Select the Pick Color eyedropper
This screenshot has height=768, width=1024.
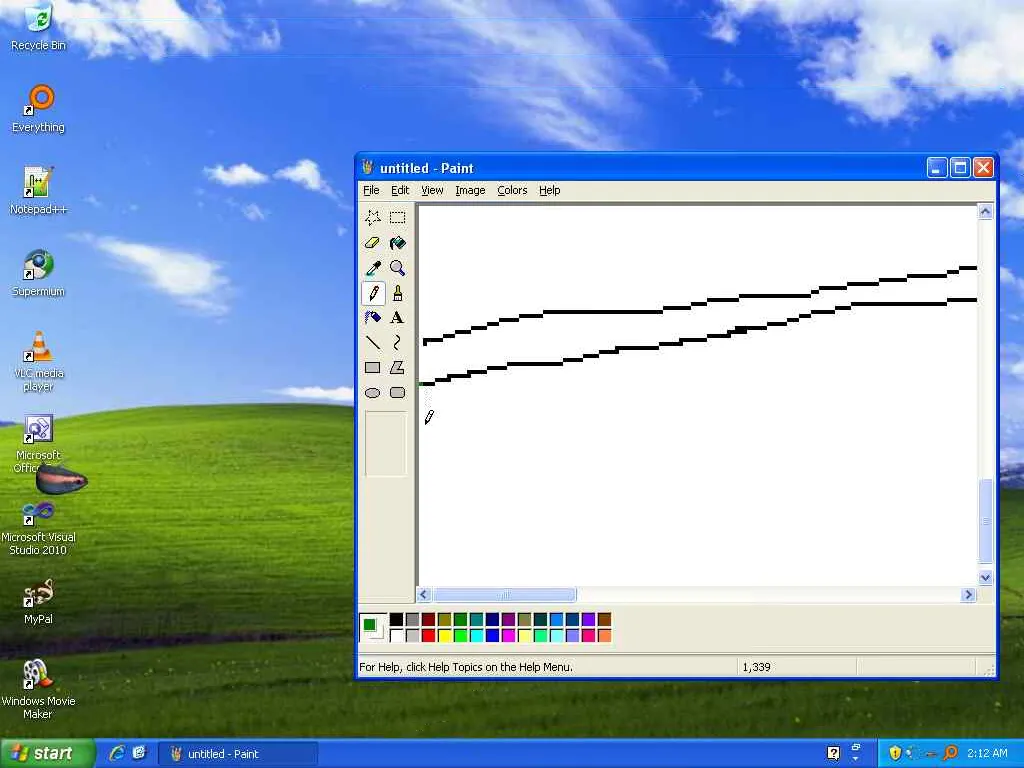click(373, 268)
